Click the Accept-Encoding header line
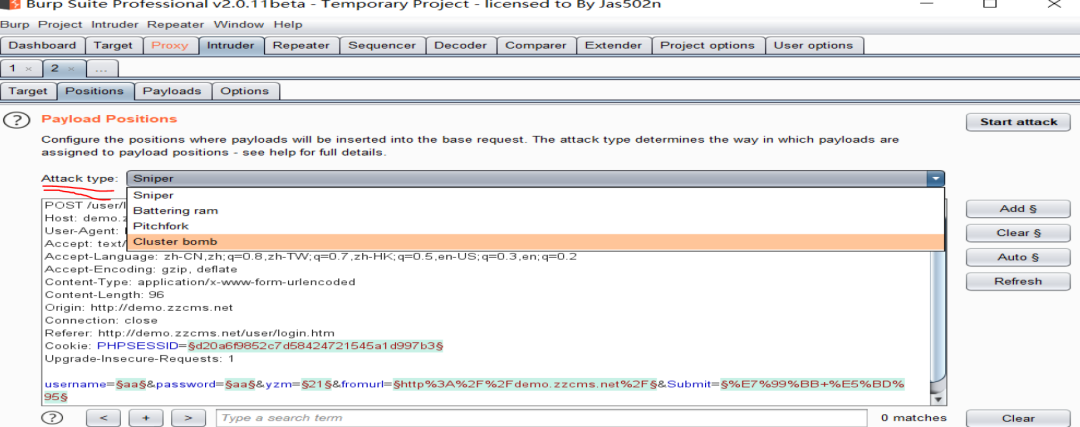The width and height of the screenshot is (1080, 427). 141,269
